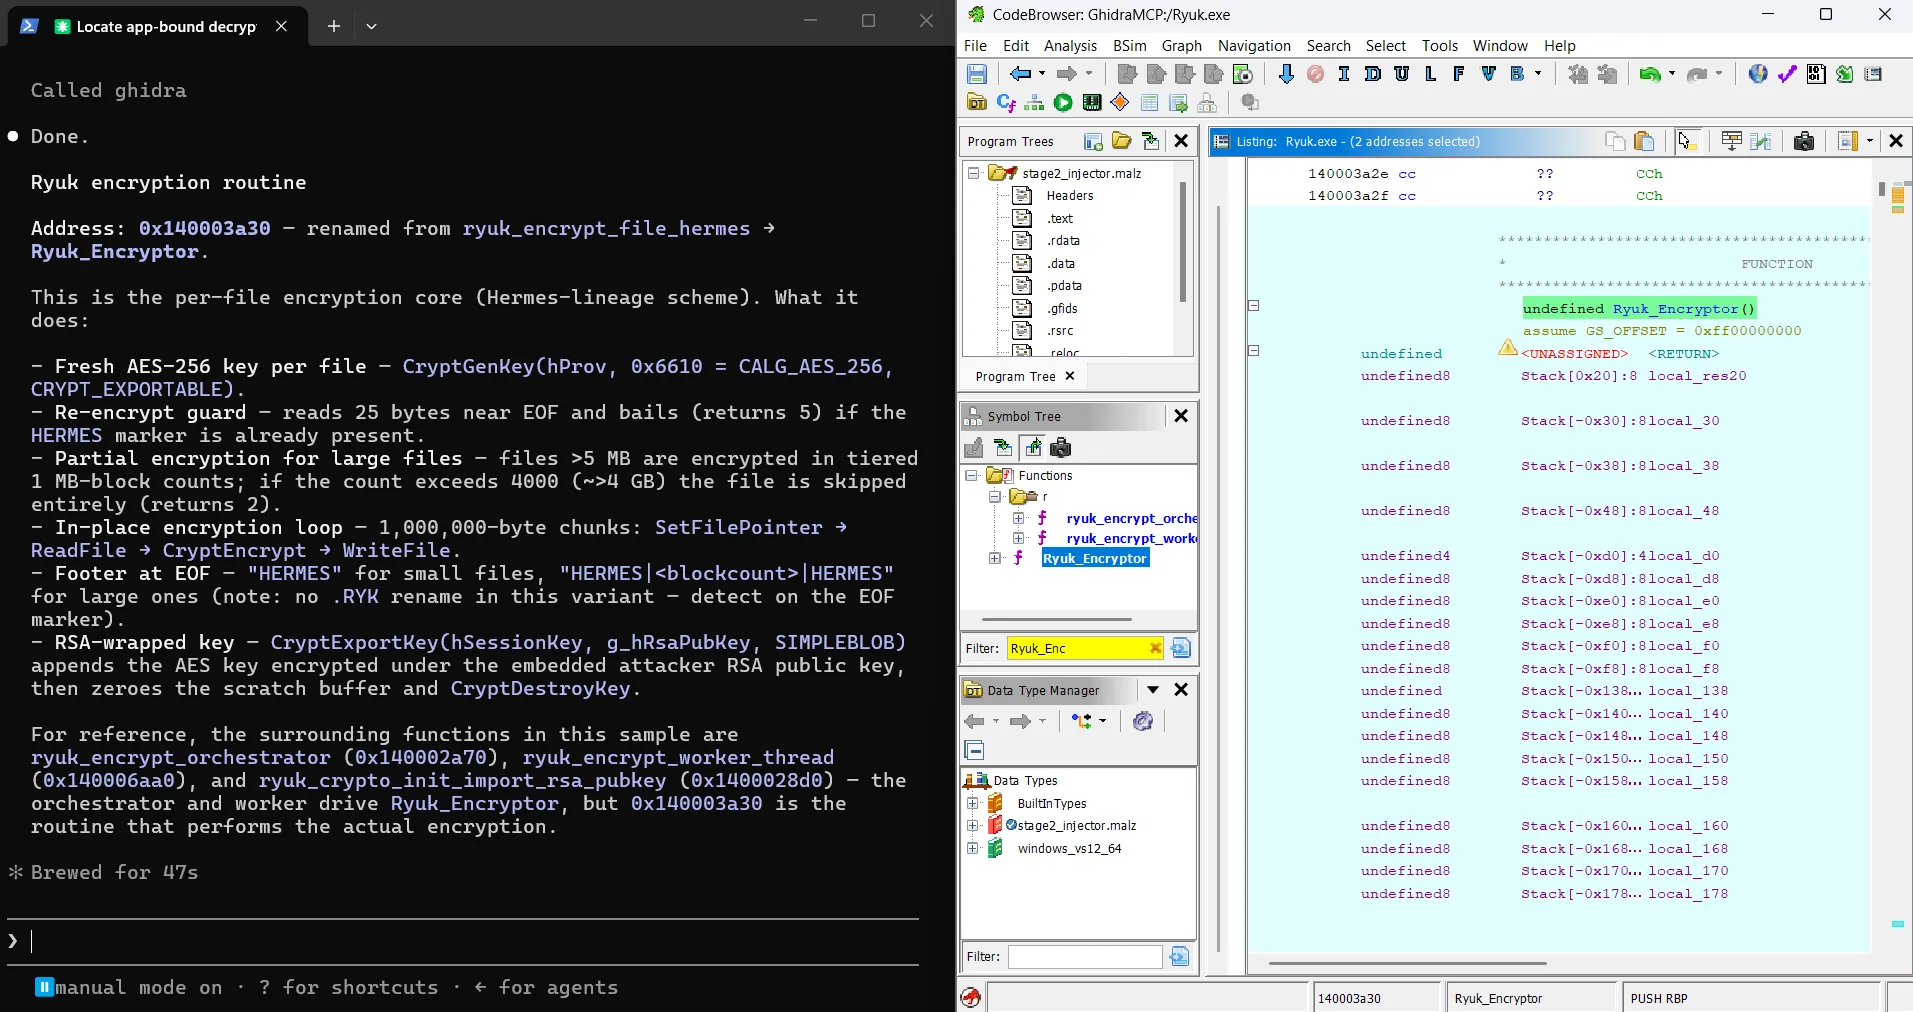Open terminal tab dropdown chevron
The width and height of the screenshot is (1913, 1012).
point(371,26)
